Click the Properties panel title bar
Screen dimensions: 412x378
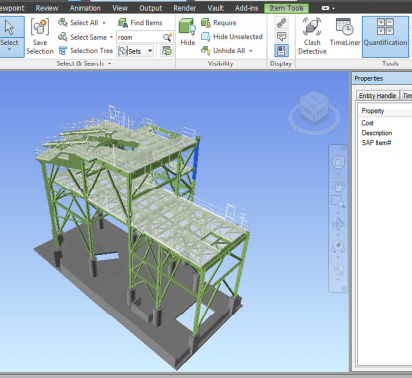click(x=382, y=78)
